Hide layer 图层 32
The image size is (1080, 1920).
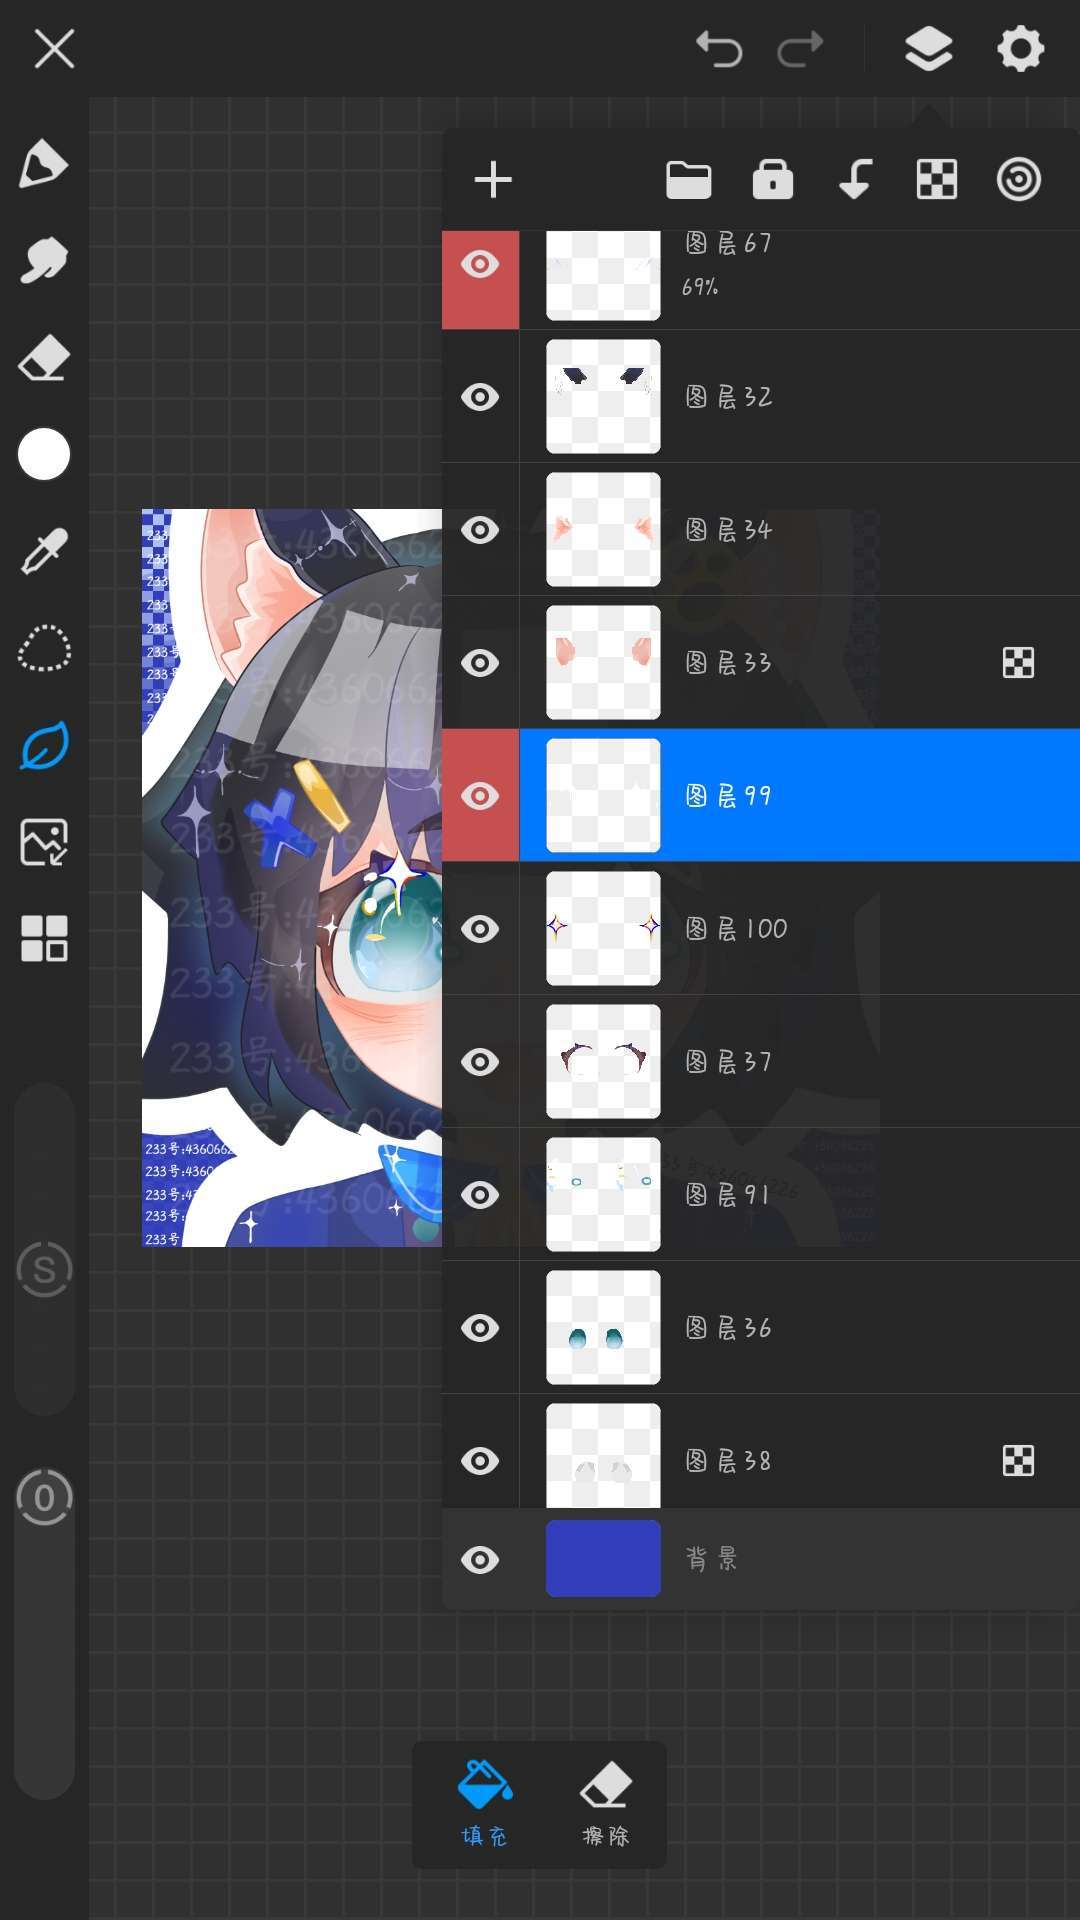pos(480,397)
